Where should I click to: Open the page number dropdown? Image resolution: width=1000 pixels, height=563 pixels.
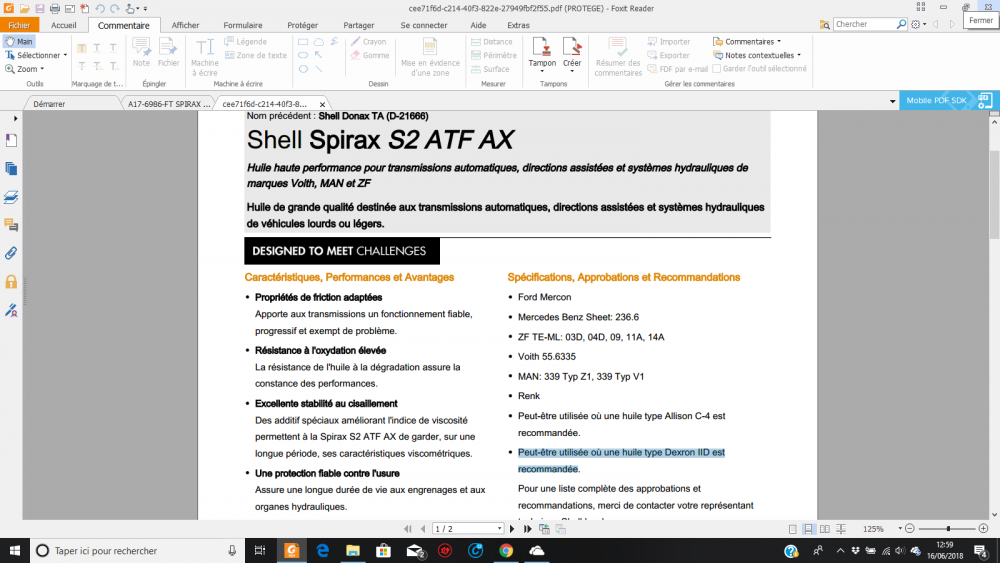[x=499, y=529]
